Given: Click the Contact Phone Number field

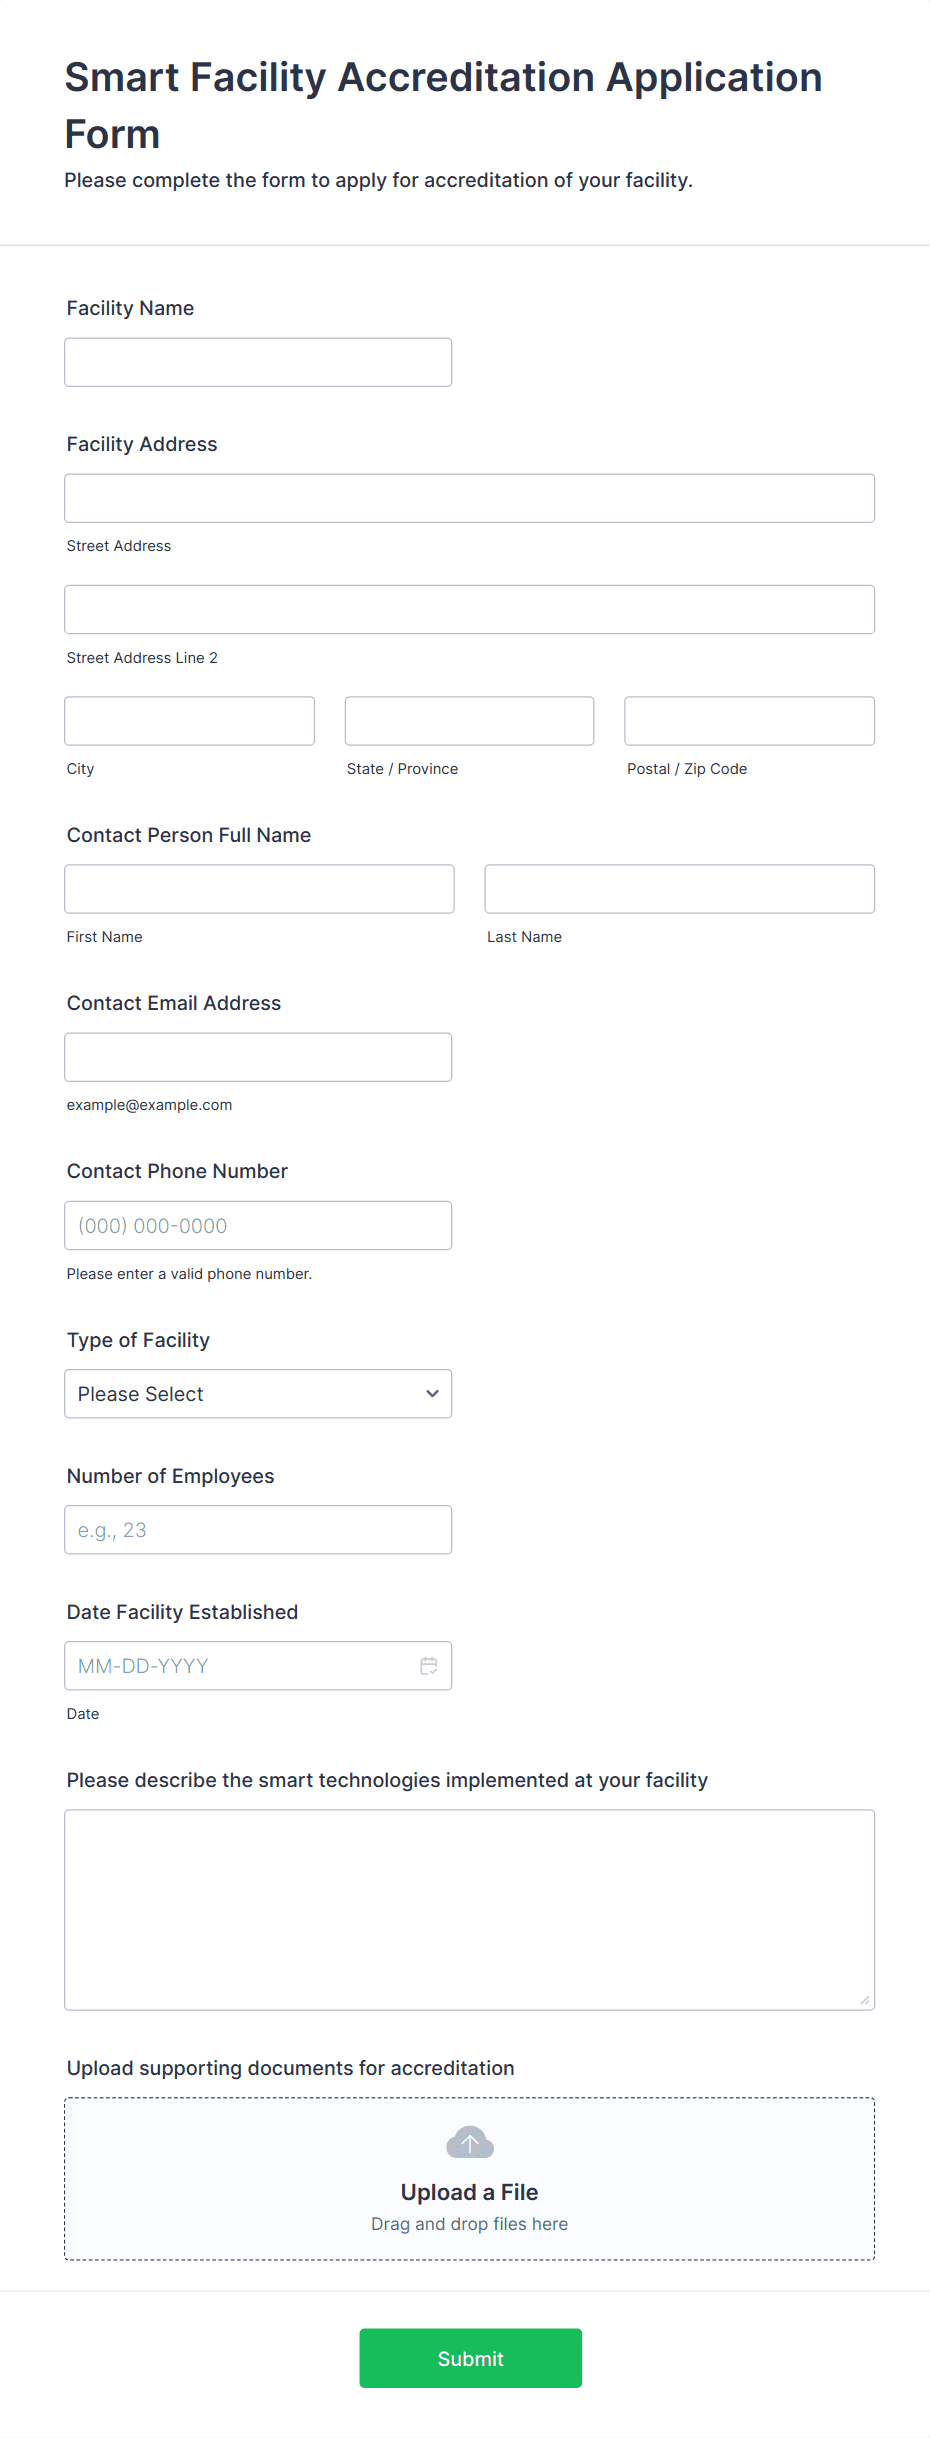Looking at the screenshot, I should pos(258,1225).
